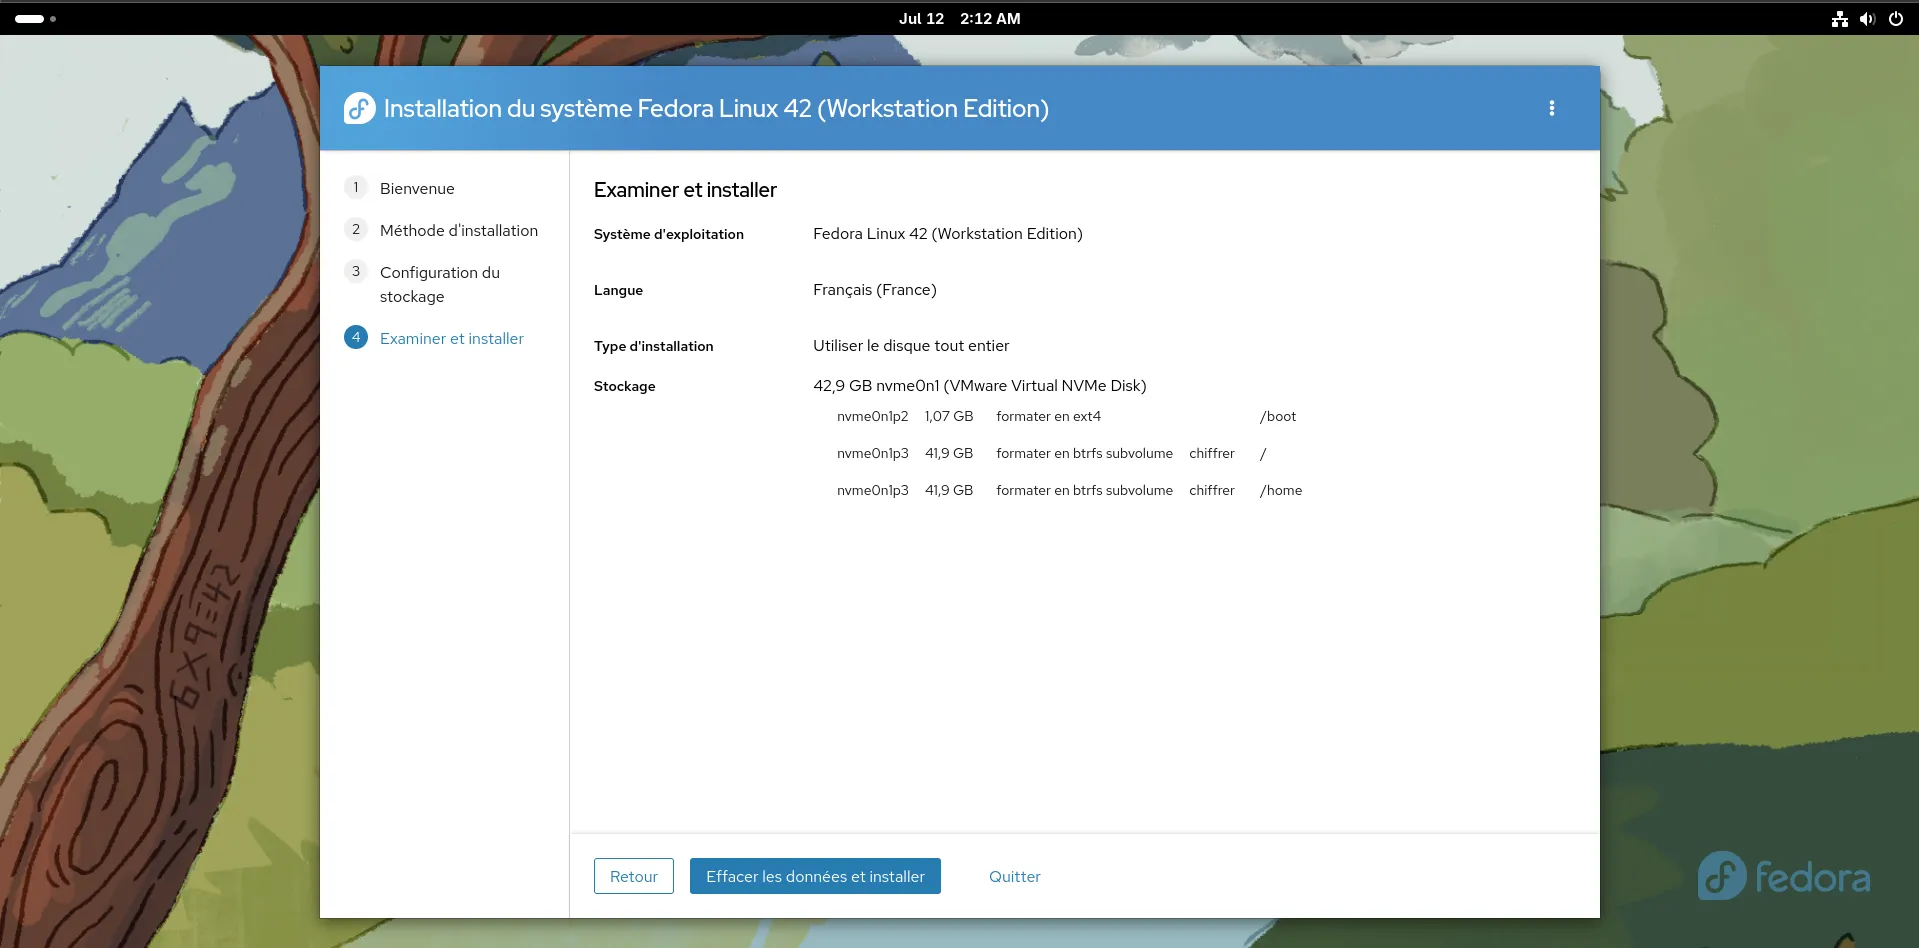1919x948 pixels.
Task: Click the nvme0n1p2 /boot partition row
Action: pos(1065,417)
